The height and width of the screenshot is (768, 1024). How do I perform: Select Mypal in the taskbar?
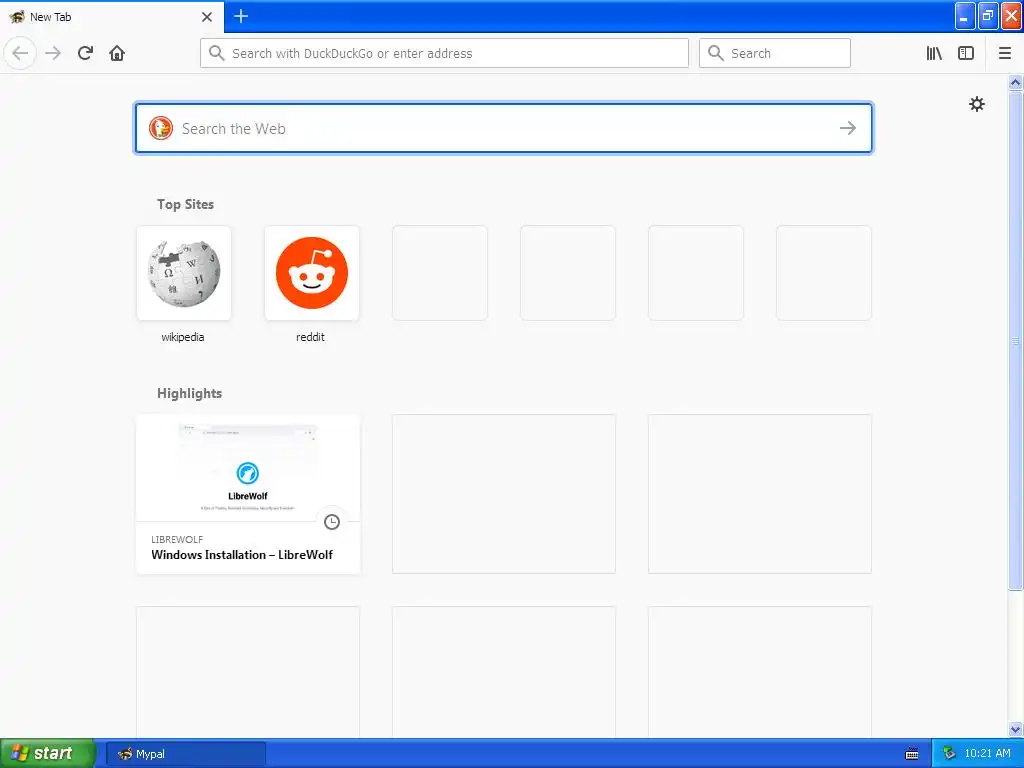click(x=185, y=754)
